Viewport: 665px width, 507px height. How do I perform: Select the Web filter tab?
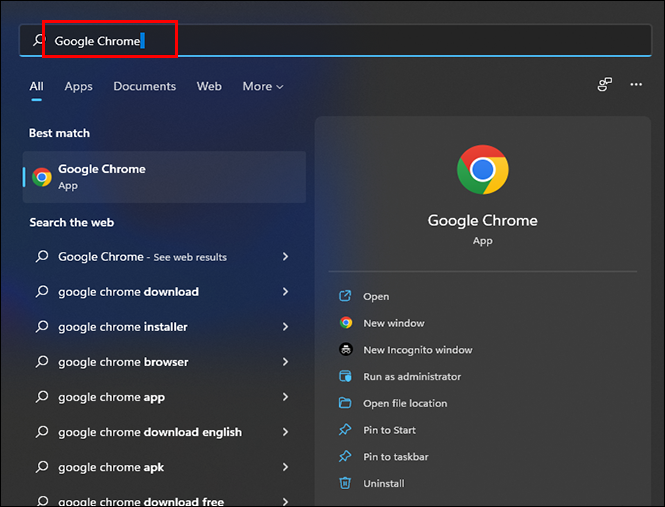(x=209, y=87)
